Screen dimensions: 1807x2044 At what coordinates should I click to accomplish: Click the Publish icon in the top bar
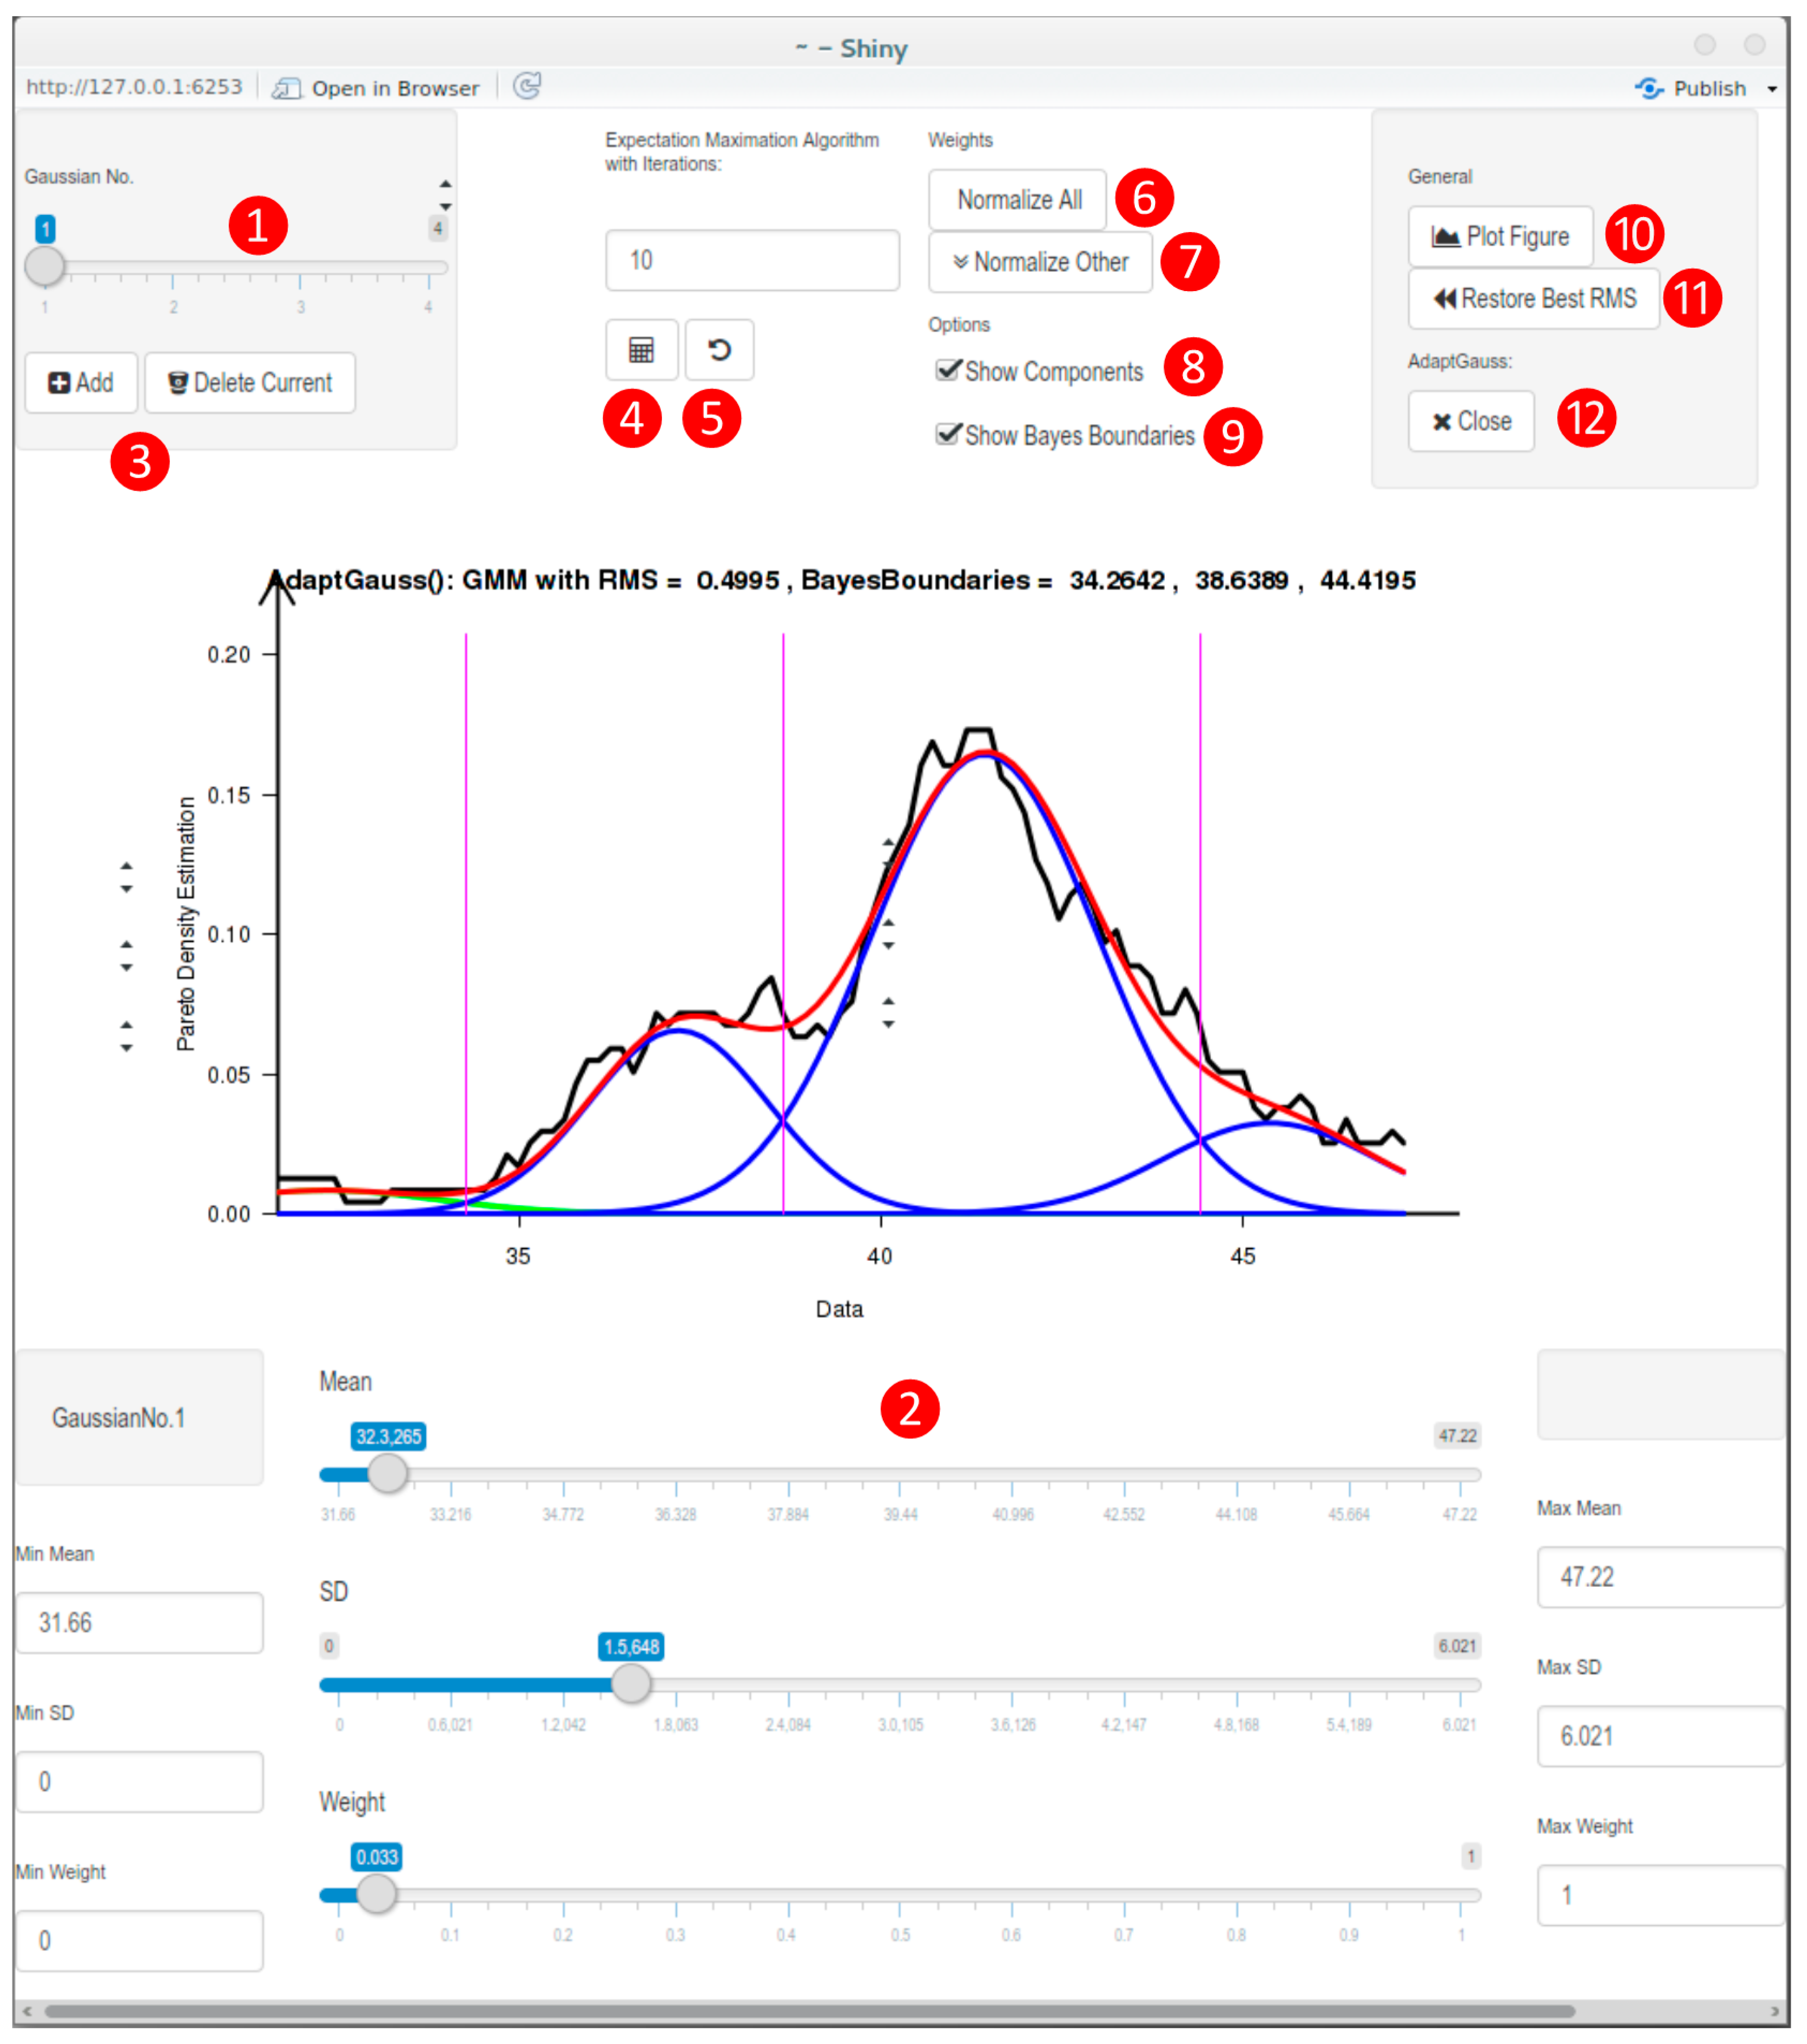click(x=1650, y=88)
